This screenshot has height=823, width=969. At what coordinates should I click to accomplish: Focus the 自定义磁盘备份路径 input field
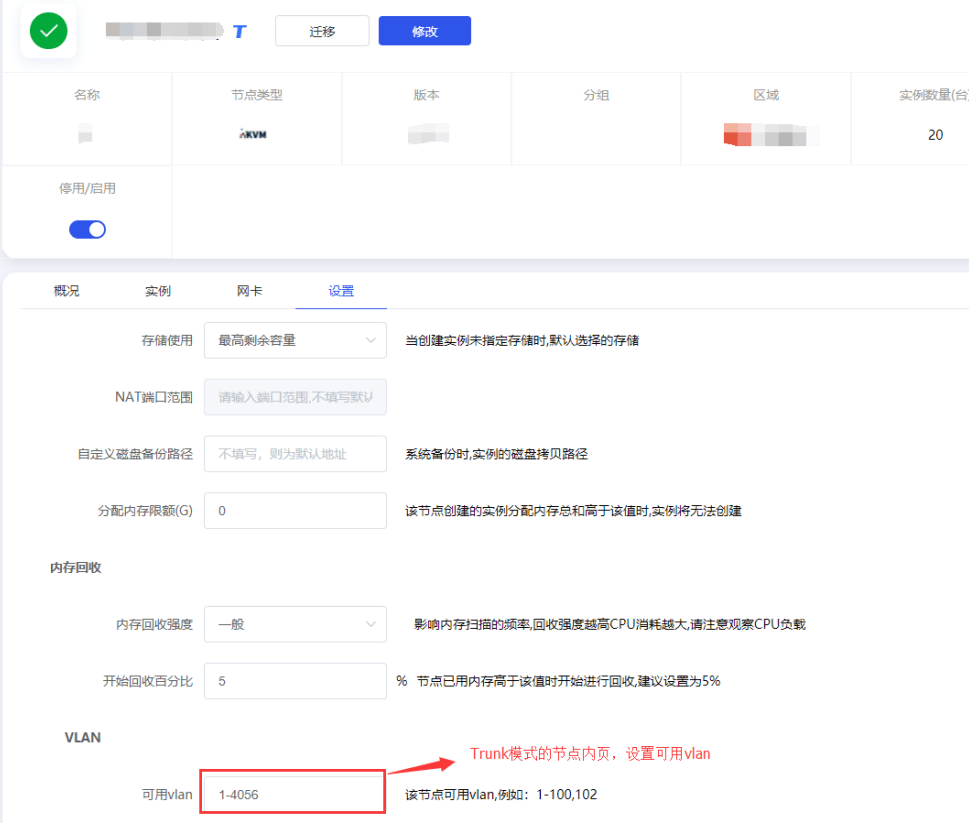point(295,454)
